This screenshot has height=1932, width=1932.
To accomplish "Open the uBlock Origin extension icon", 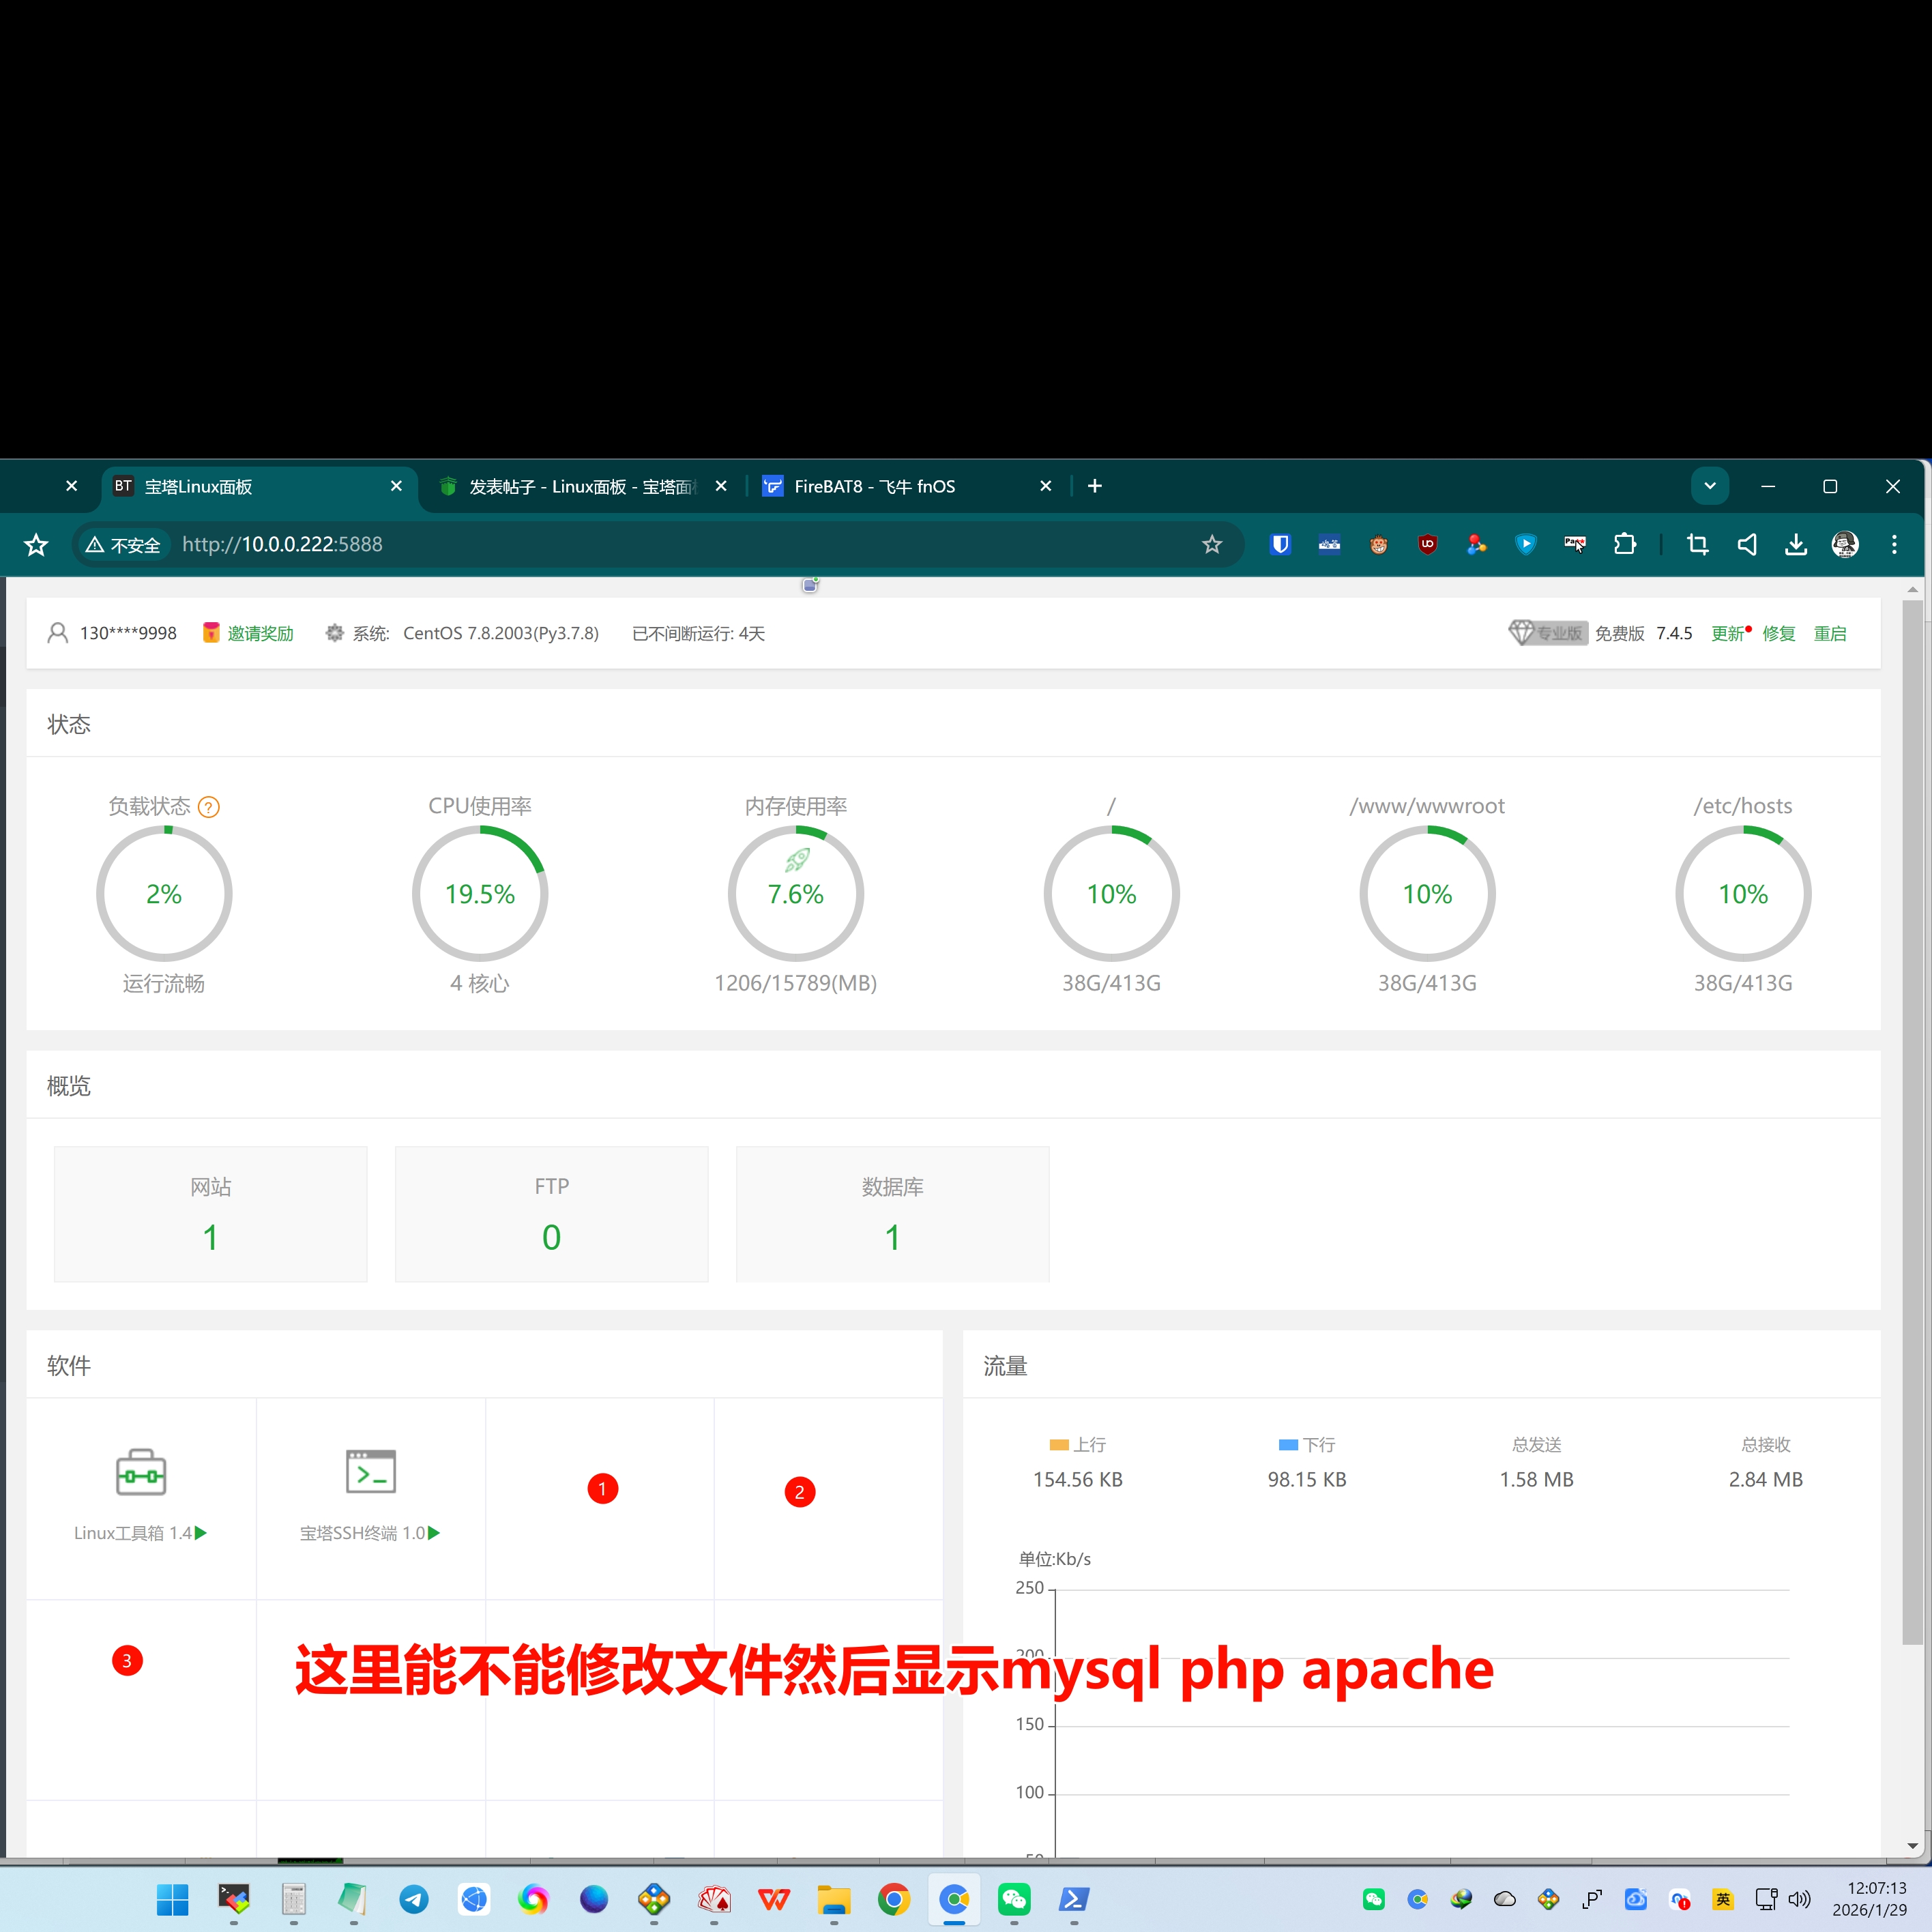I will click(x=1427, y=544).
